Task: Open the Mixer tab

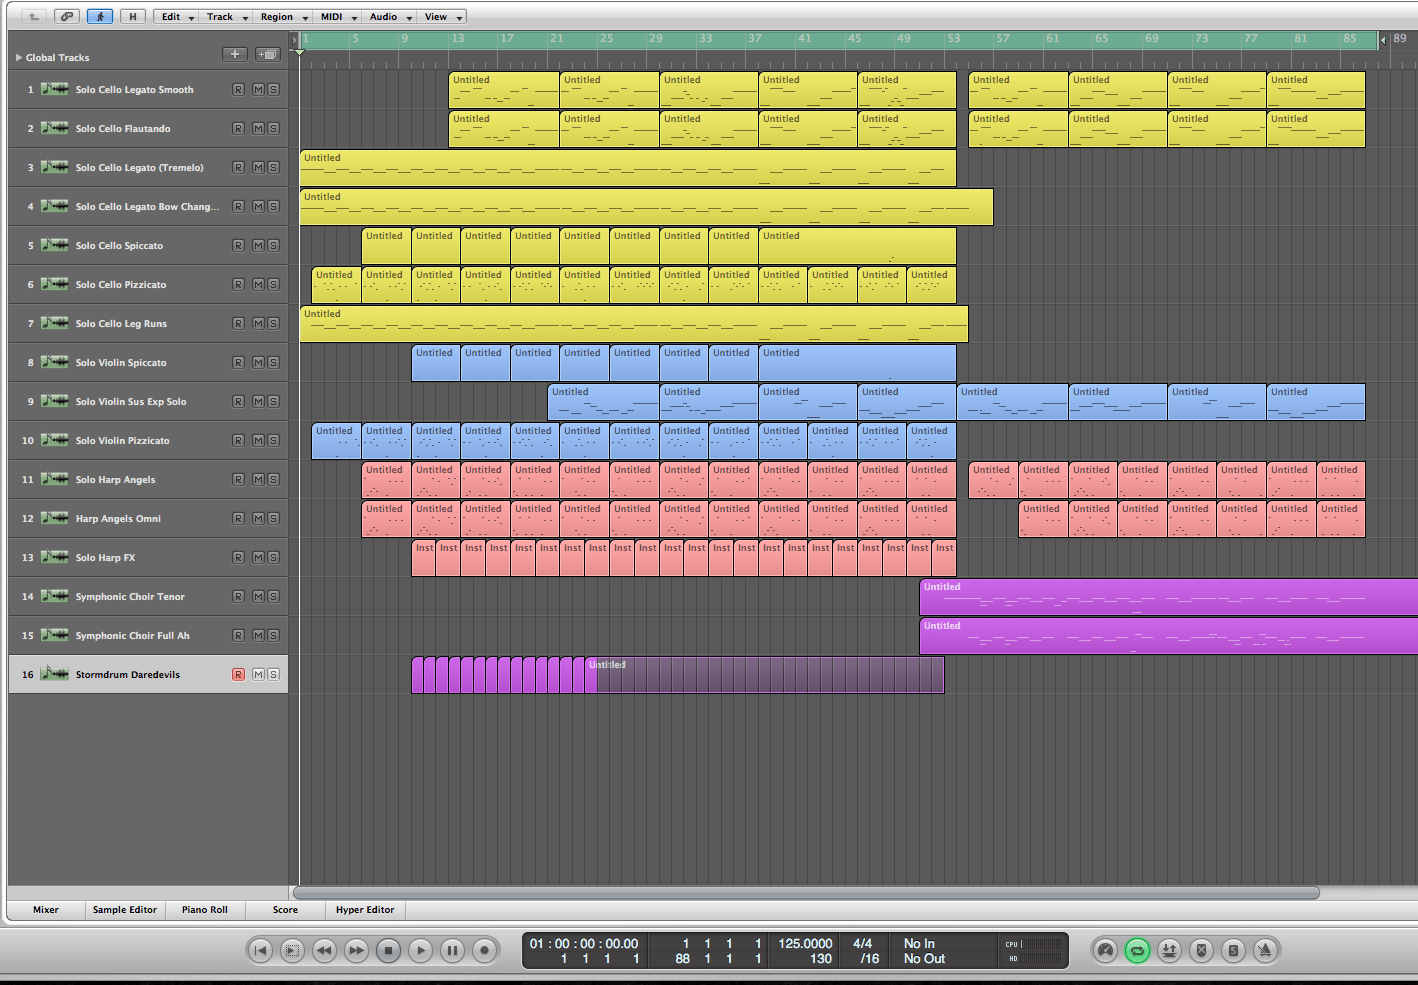Action: (46, 910)
